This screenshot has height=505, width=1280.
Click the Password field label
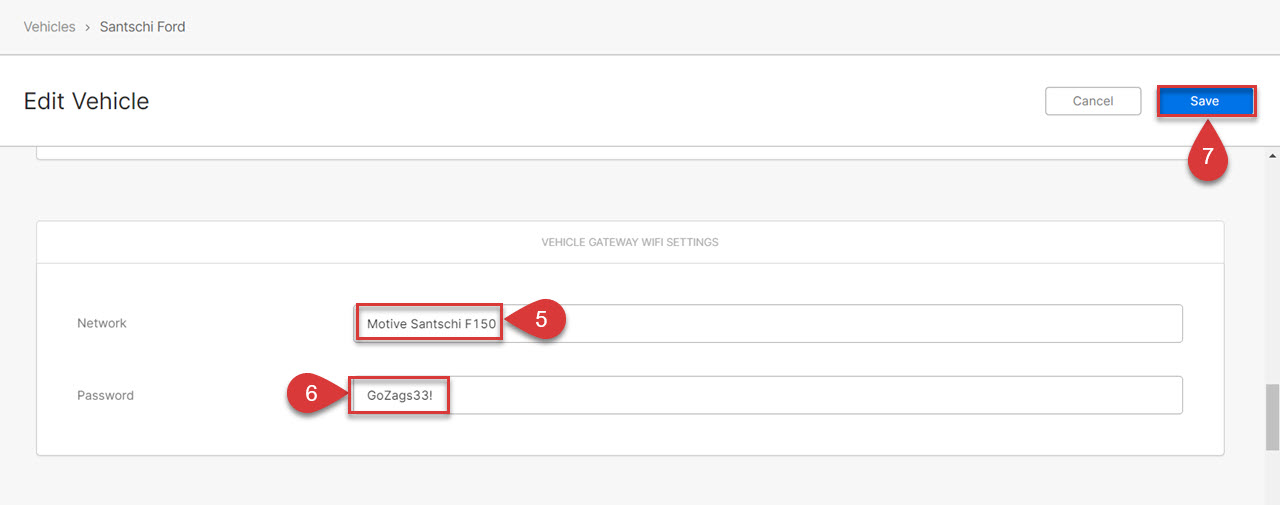[x=105, y=395]
